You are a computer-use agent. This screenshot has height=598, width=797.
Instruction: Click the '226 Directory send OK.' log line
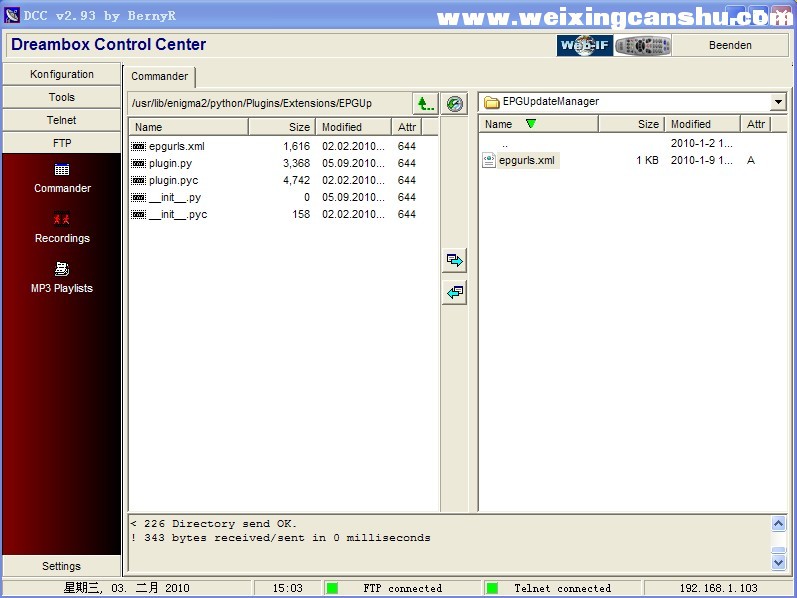coord(213,524)
